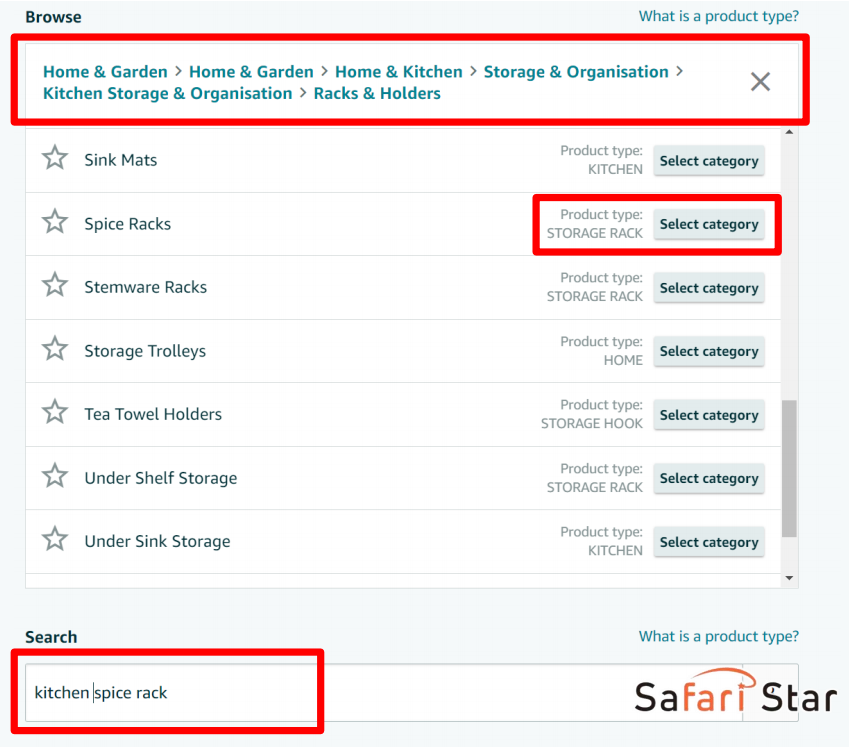Favorite the Storage Trolleys category star
The height and width of the screenshot is (747, 849).
tap(55, 349)
